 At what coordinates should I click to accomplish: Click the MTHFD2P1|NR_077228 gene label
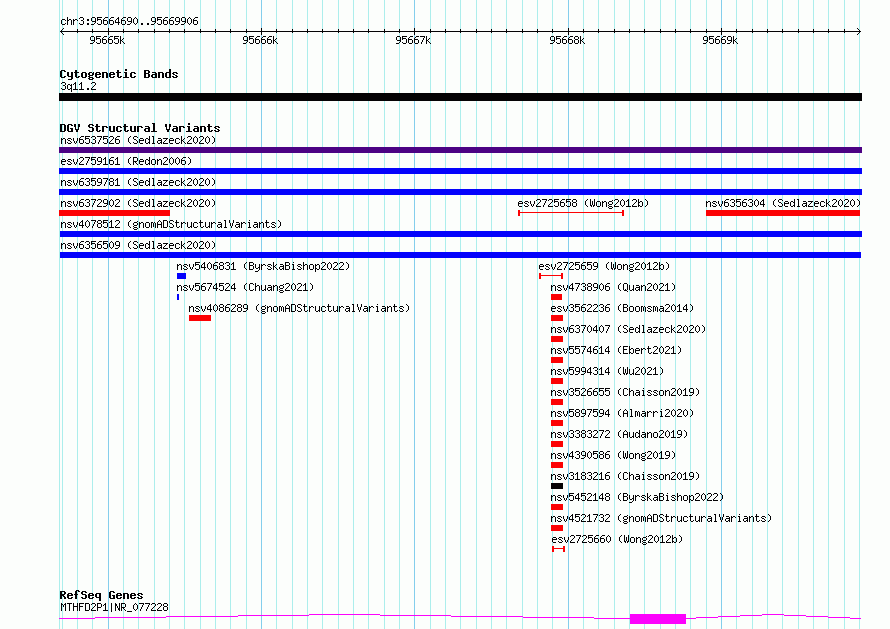click(114, 607)
